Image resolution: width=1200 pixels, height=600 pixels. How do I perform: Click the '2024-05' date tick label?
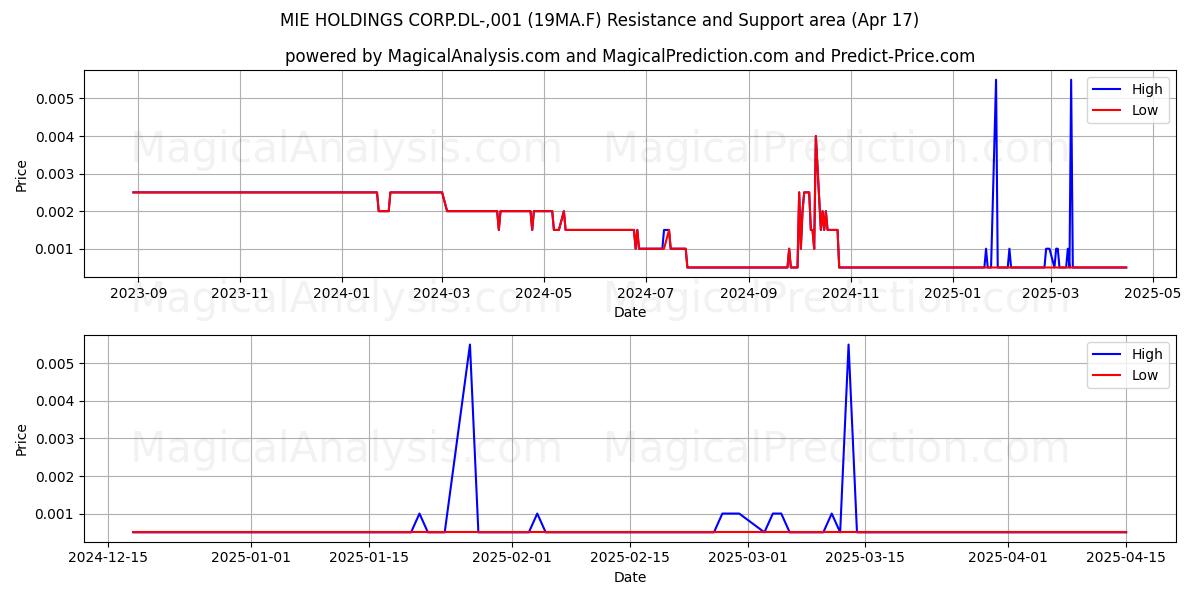click(x=544, y=294)
